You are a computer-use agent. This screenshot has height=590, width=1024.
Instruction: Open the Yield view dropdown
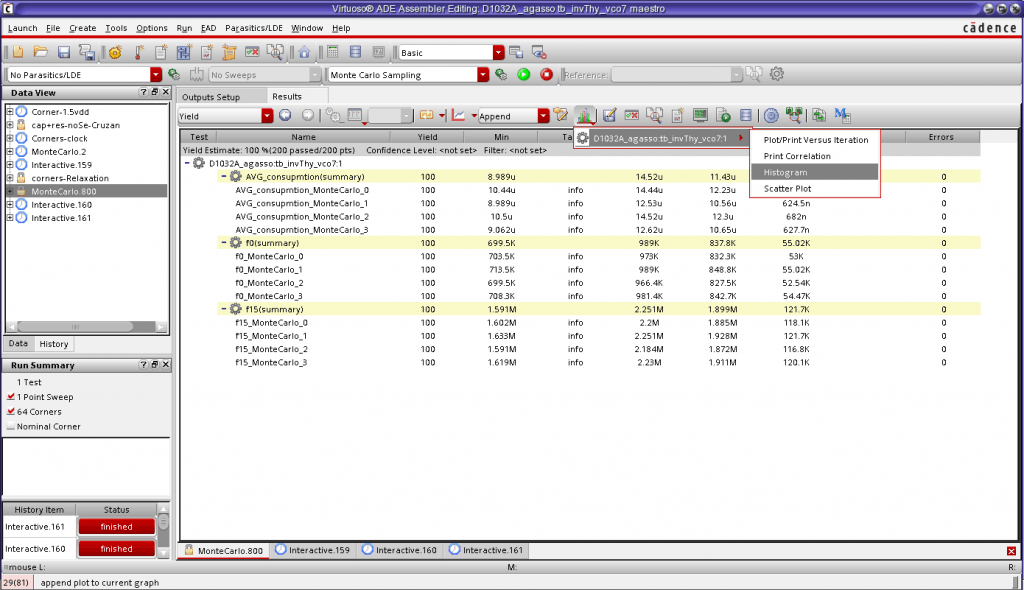point(267,116)
